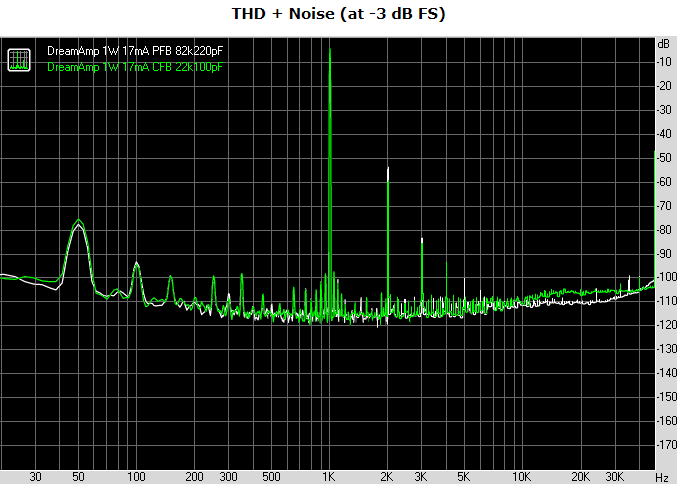Click the 30K frequency axis label
The image size is (677, 484).
tap(614, 477)
